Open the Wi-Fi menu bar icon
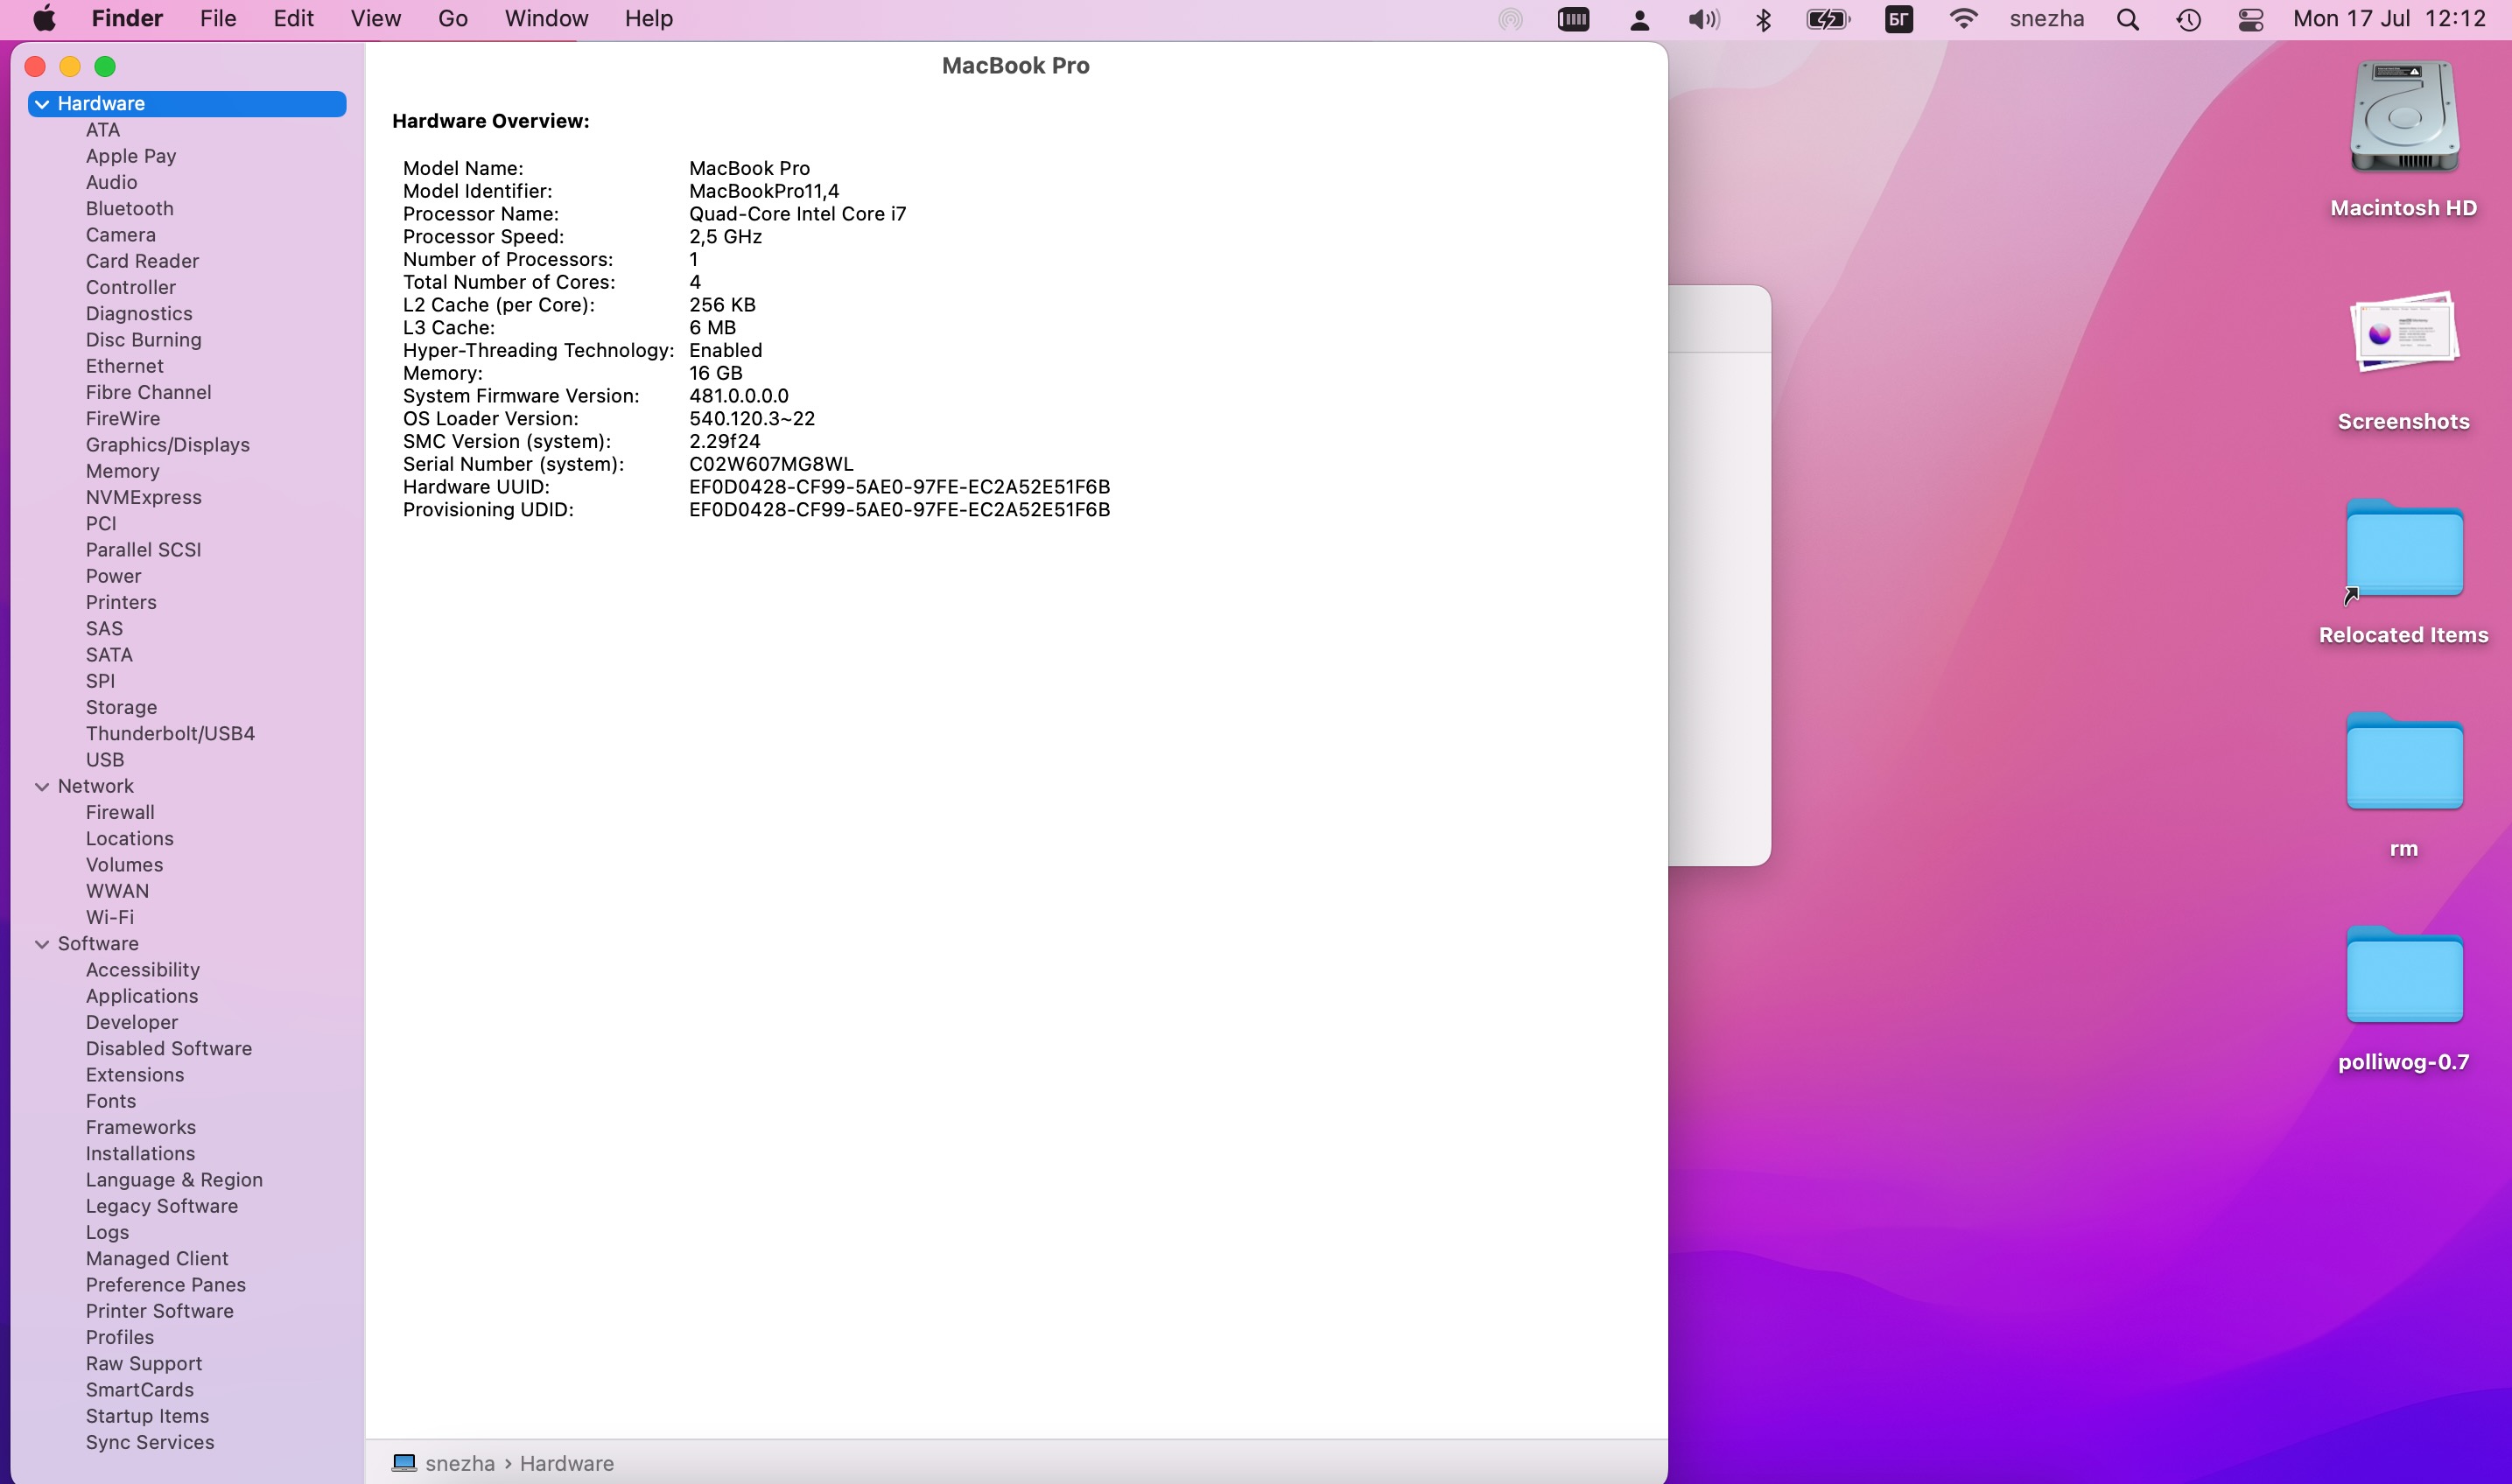 pos(1964,19)
